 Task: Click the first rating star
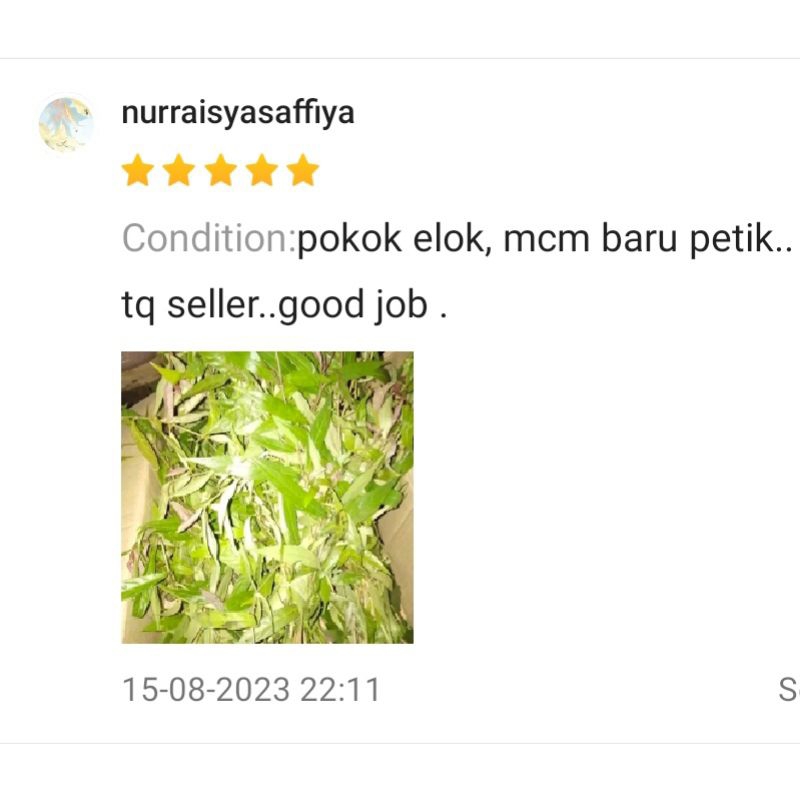tap(138, 170)
